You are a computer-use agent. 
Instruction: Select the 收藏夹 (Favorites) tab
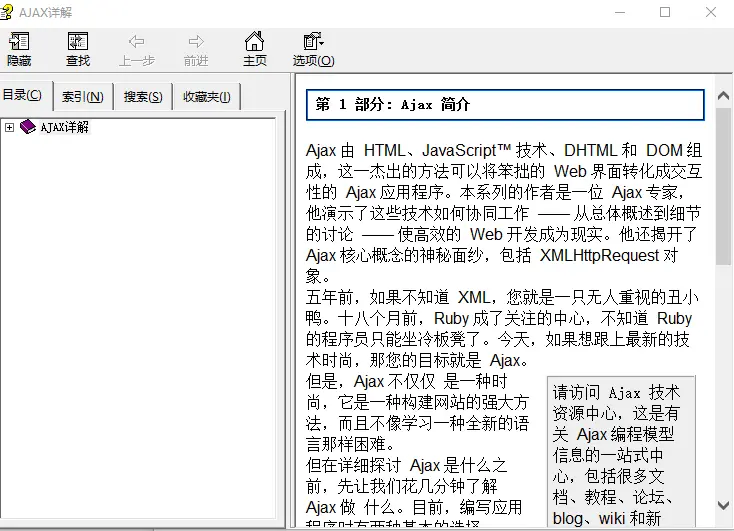click(x=206, y=97)
